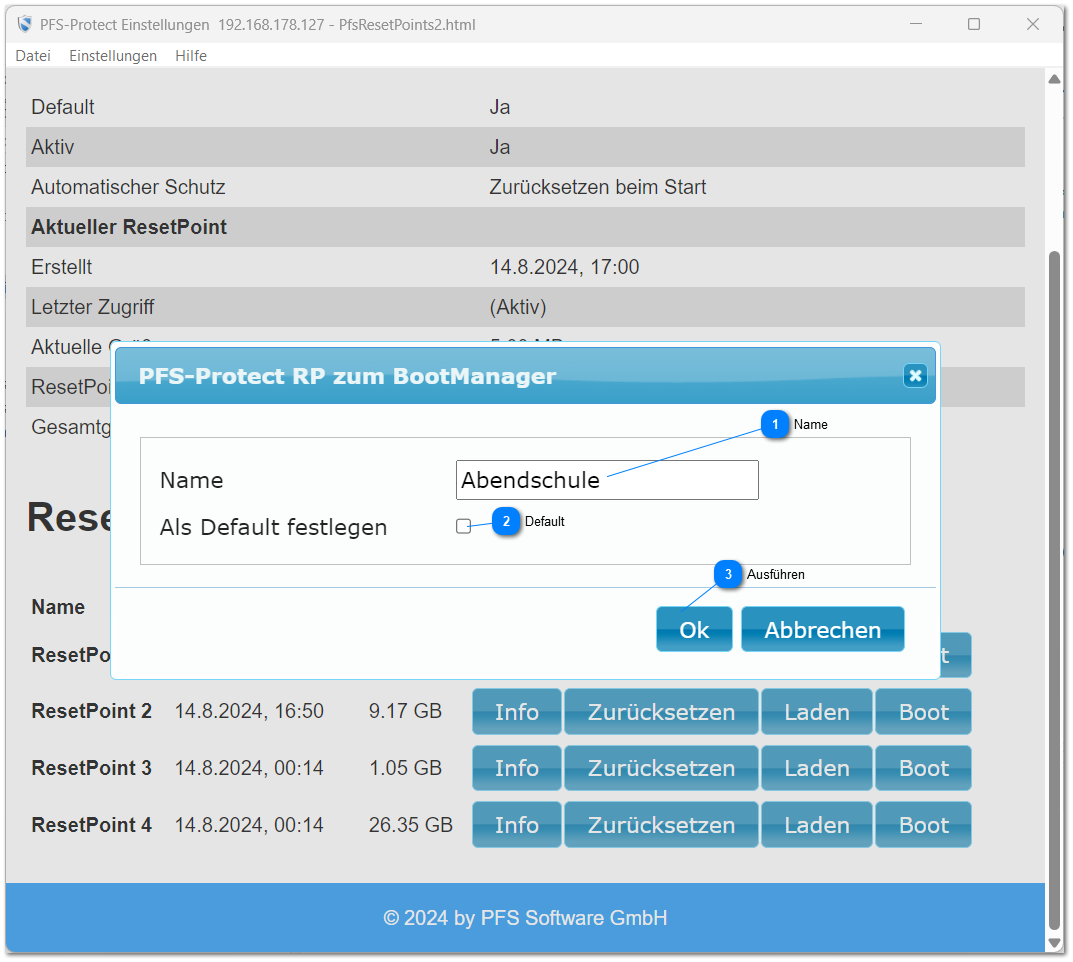Click the Name input field with Abendschule
The height and width of the screenshot is (962, 1073).
[606, 480]
